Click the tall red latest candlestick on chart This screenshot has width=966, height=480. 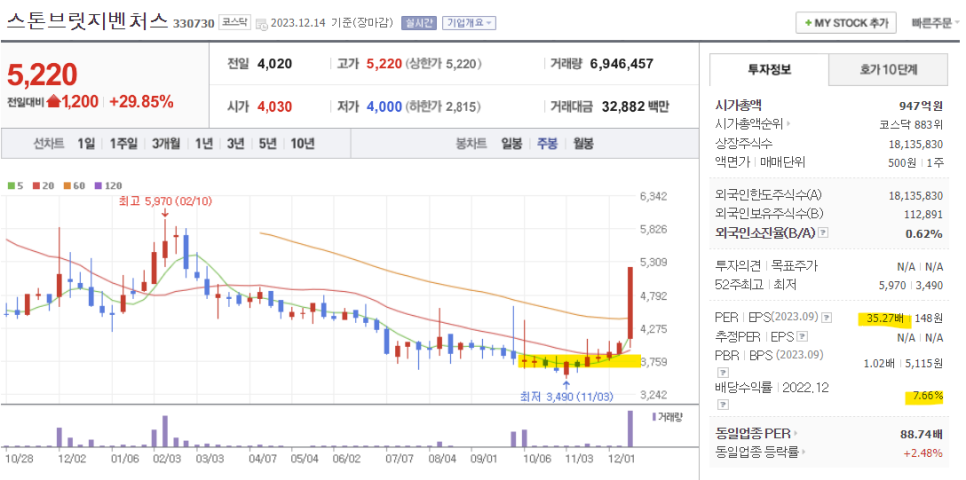630,303
